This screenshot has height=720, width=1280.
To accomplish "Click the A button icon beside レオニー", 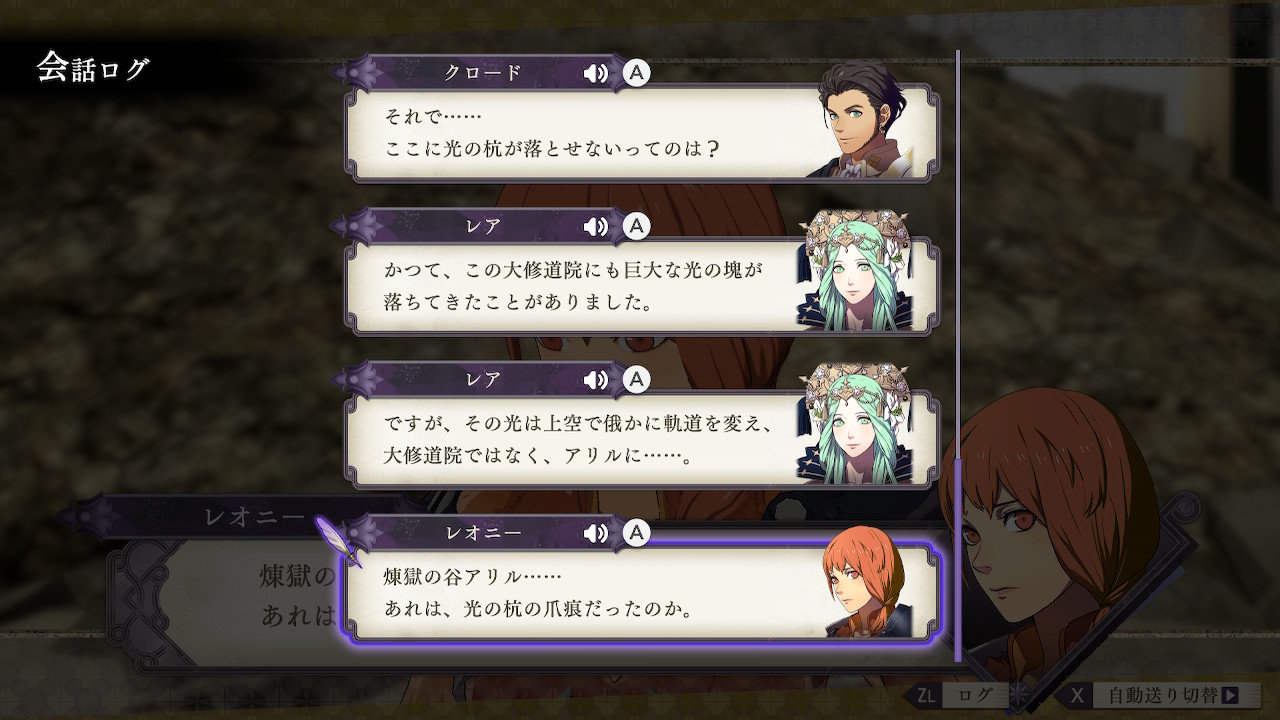I will (637, 534).
